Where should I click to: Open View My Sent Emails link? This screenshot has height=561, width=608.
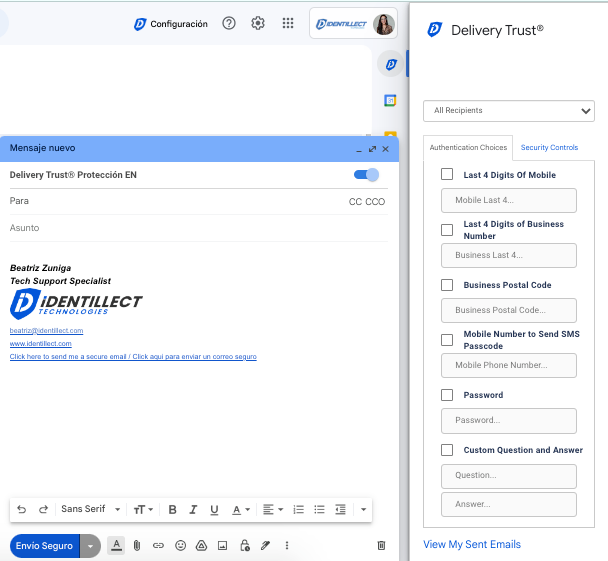click(x=472, y=544)
